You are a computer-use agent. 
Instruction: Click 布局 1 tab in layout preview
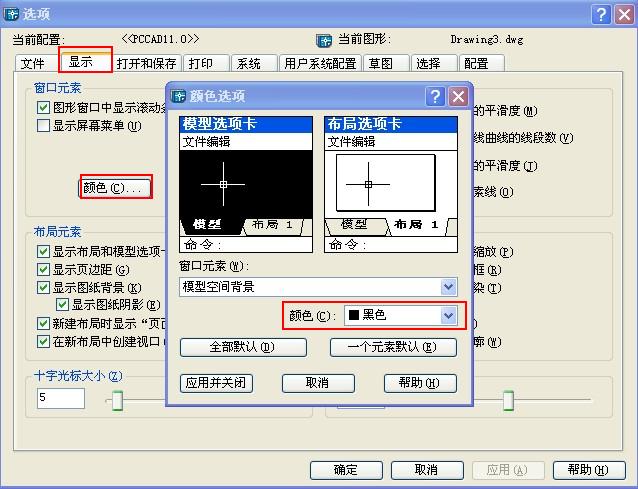click(416, 225)
